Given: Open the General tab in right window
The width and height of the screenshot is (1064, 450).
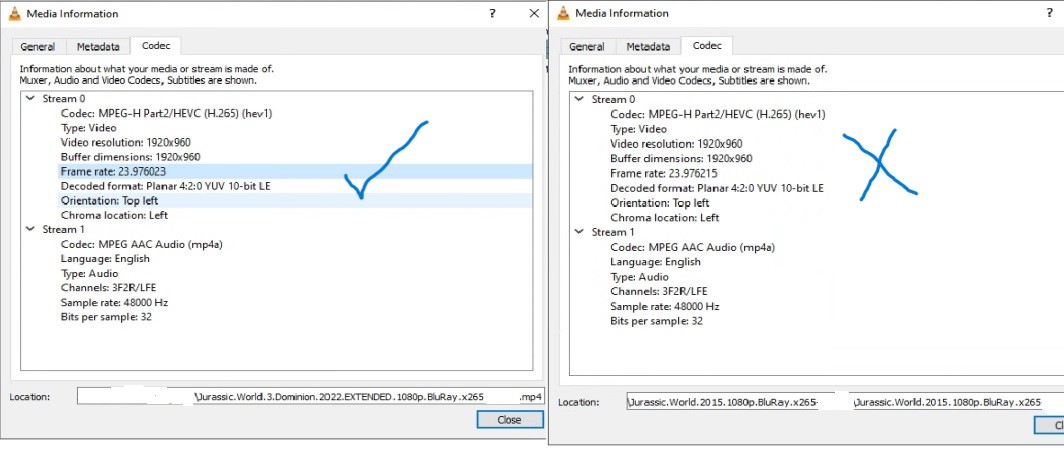Looking at the screenshot, I should pos(587,47).
